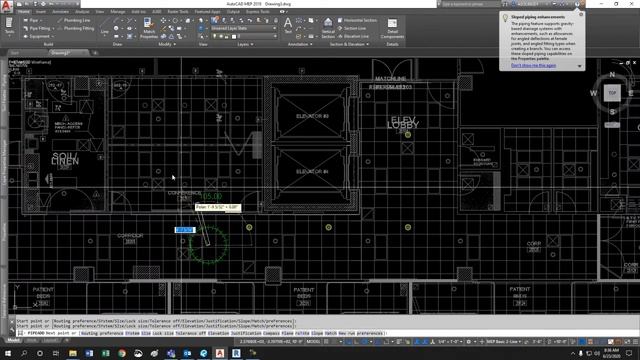
Task: Click the Elevation Line tool
Action: pos(353,36)
